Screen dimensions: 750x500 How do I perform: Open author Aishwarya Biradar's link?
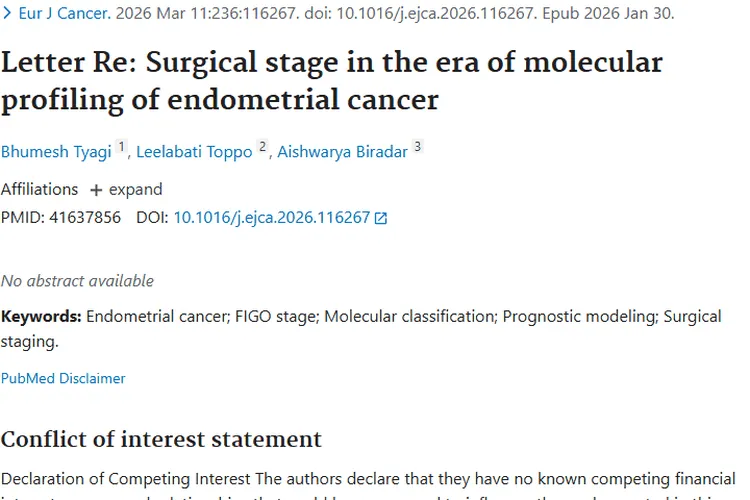pyautogui.click(x=342, y=152)
